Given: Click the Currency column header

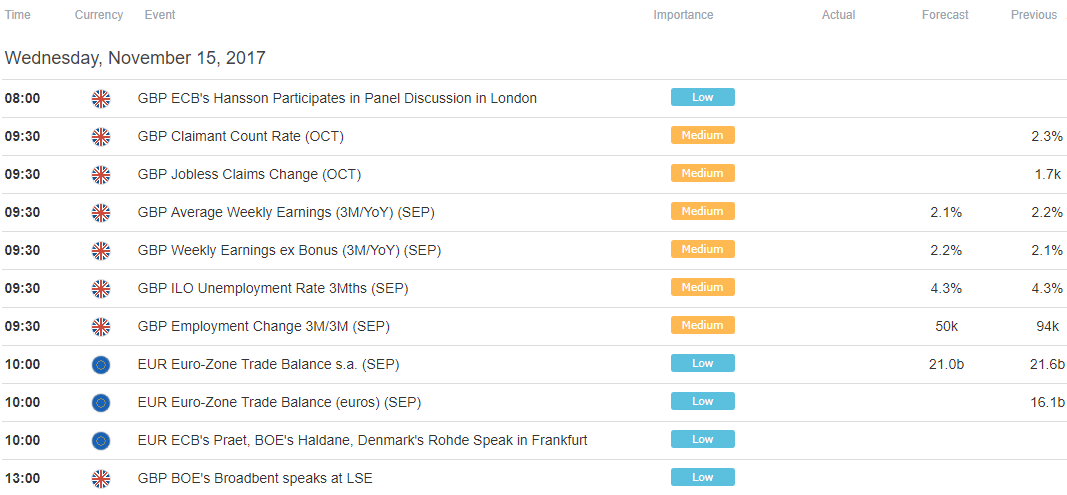Looking at the screenshot, I should (97, 15).
